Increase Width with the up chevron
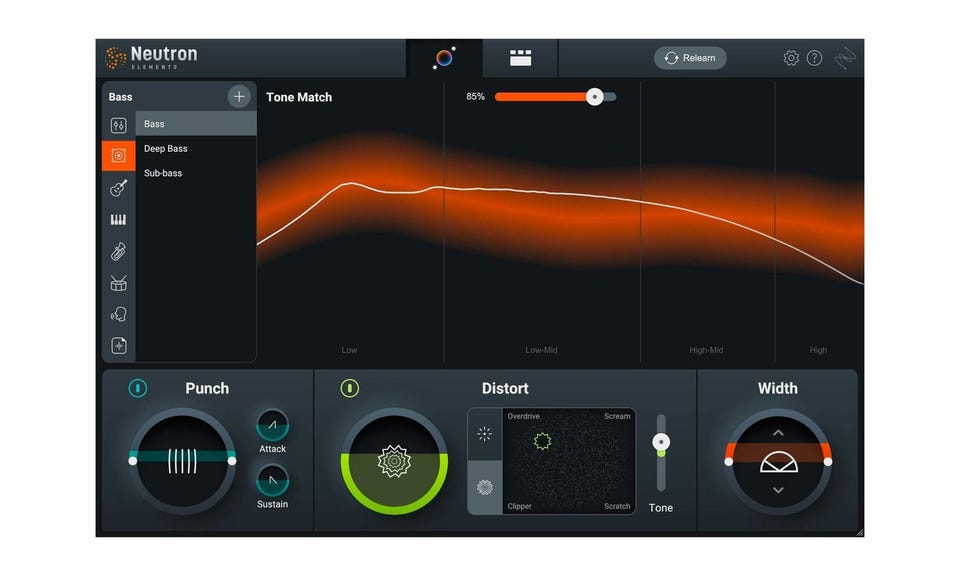Image resolution: width=960 pixels, height=576 pixels. point(778,433)
